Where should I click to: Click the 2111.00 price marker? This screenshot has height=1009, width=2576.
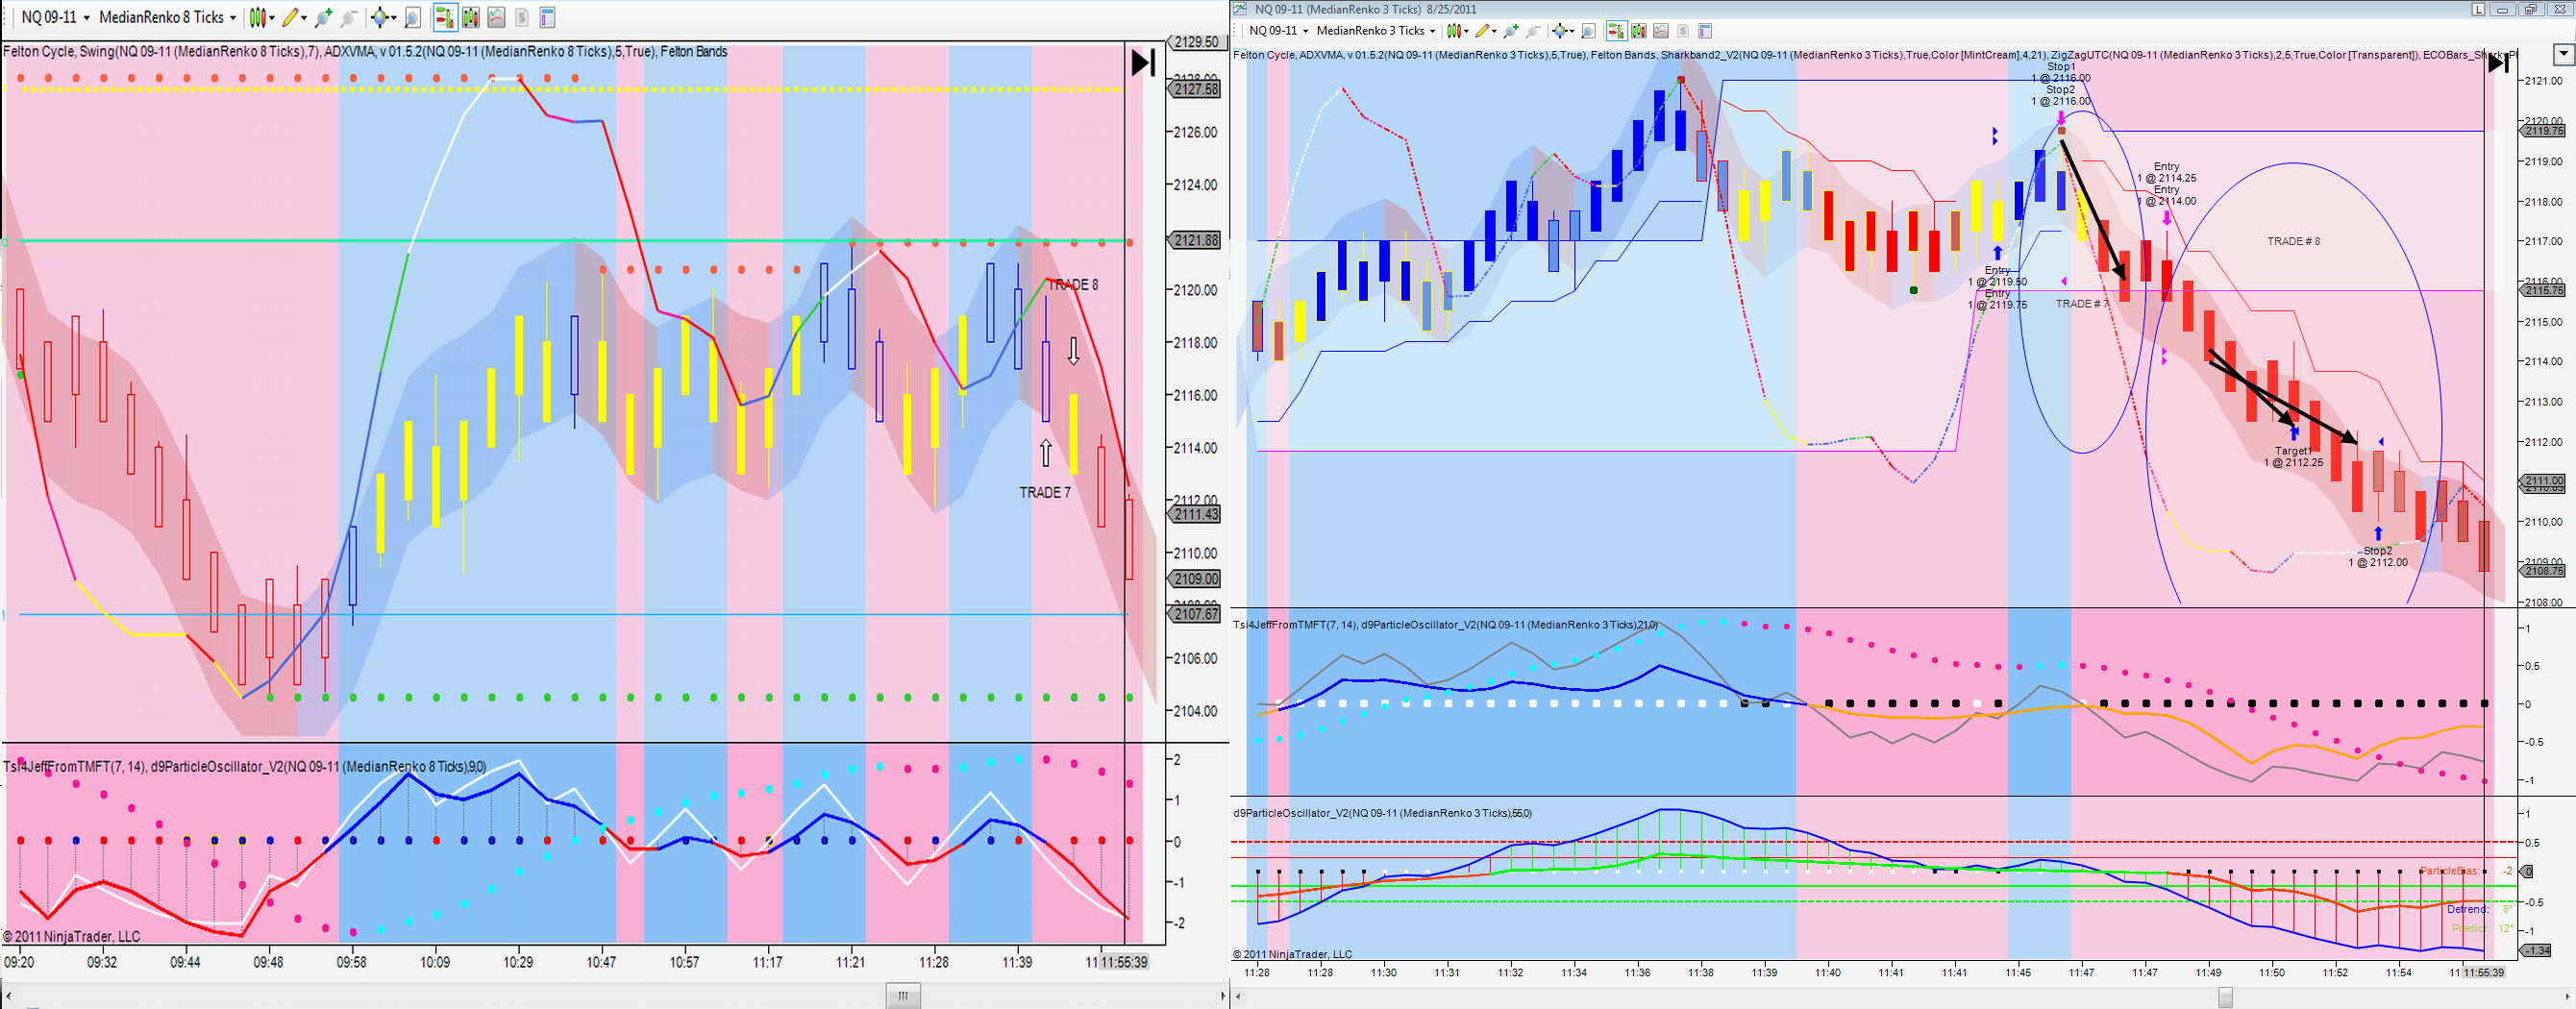(x=2544, y=481)
